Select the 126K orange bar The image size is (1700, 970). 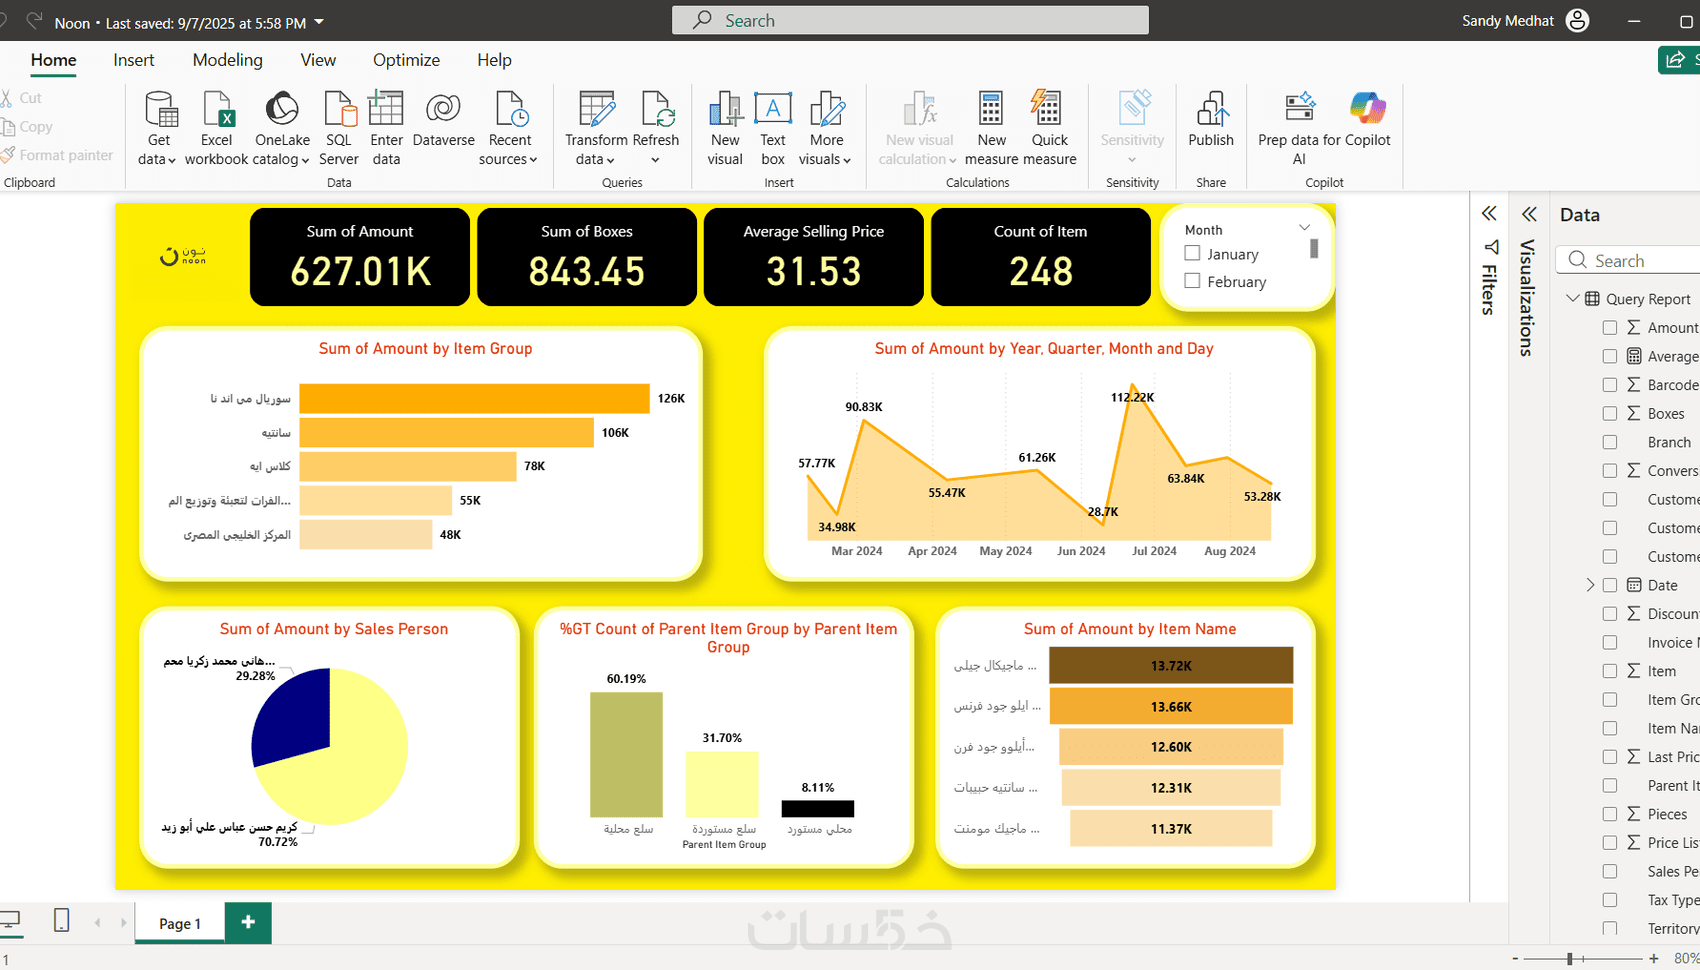[x=474, y=398]
